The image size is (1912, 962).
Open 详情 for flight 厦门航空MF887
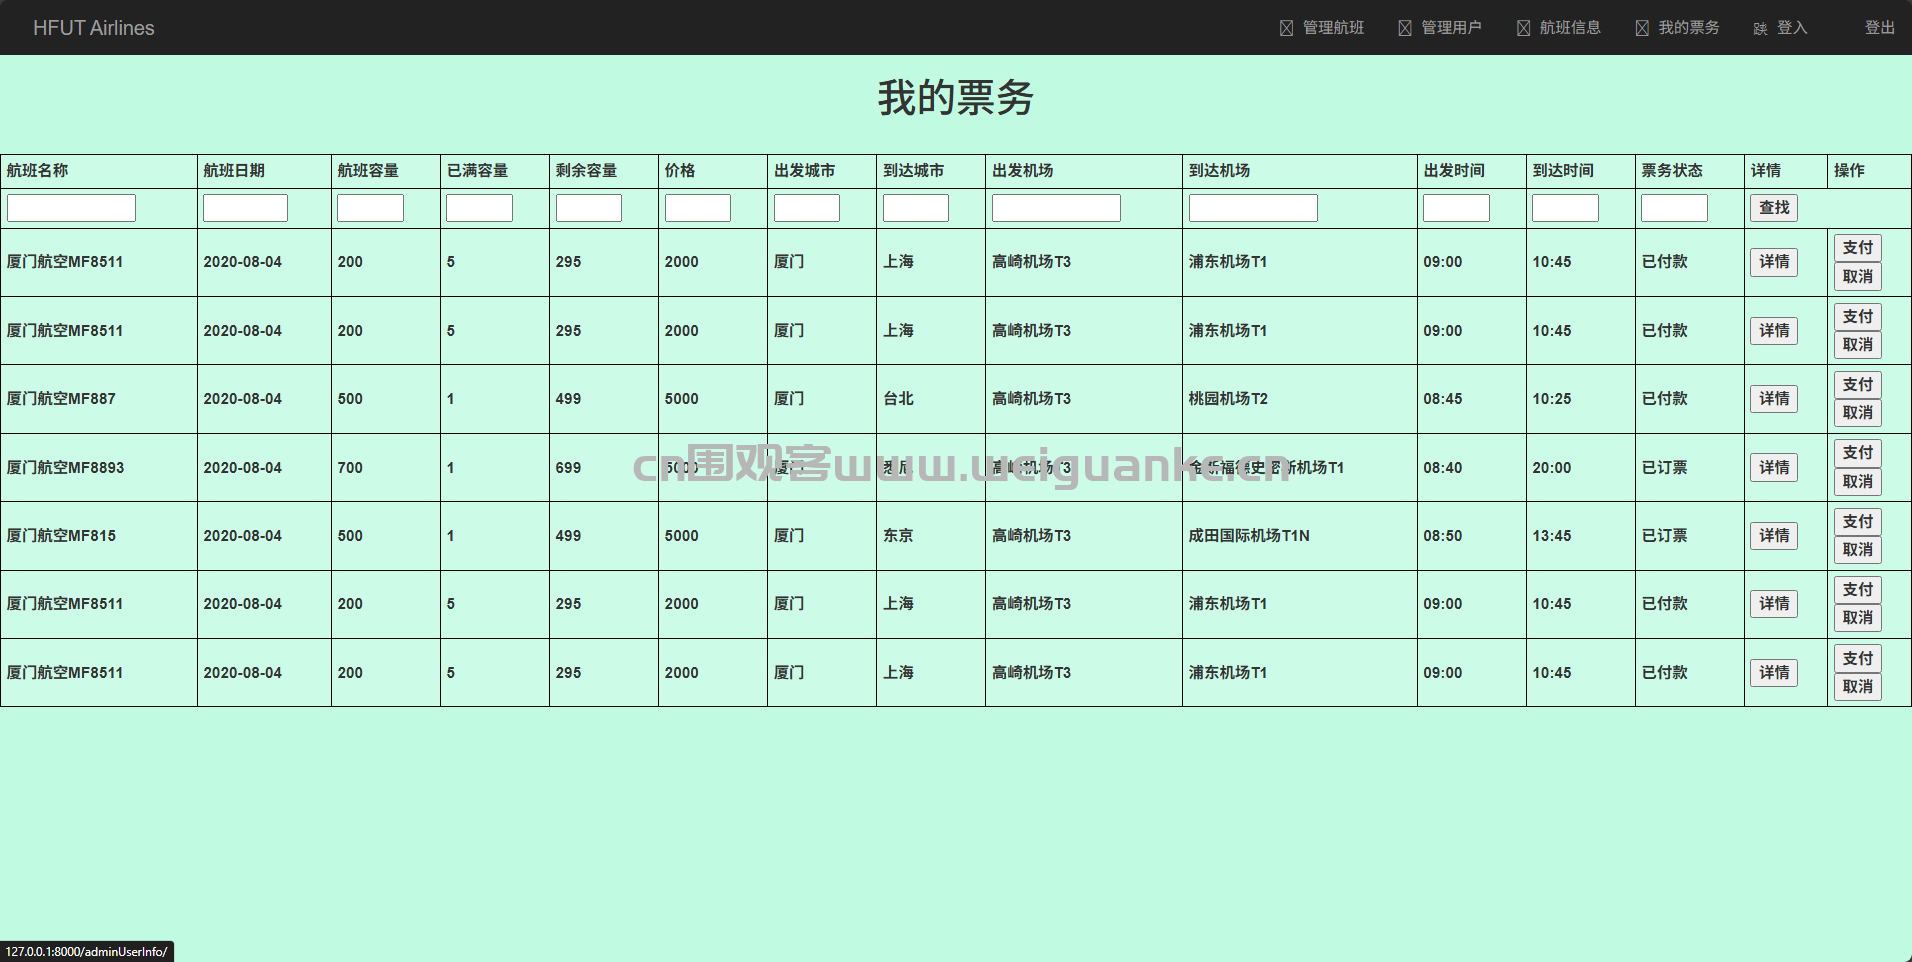(1773, 399)
